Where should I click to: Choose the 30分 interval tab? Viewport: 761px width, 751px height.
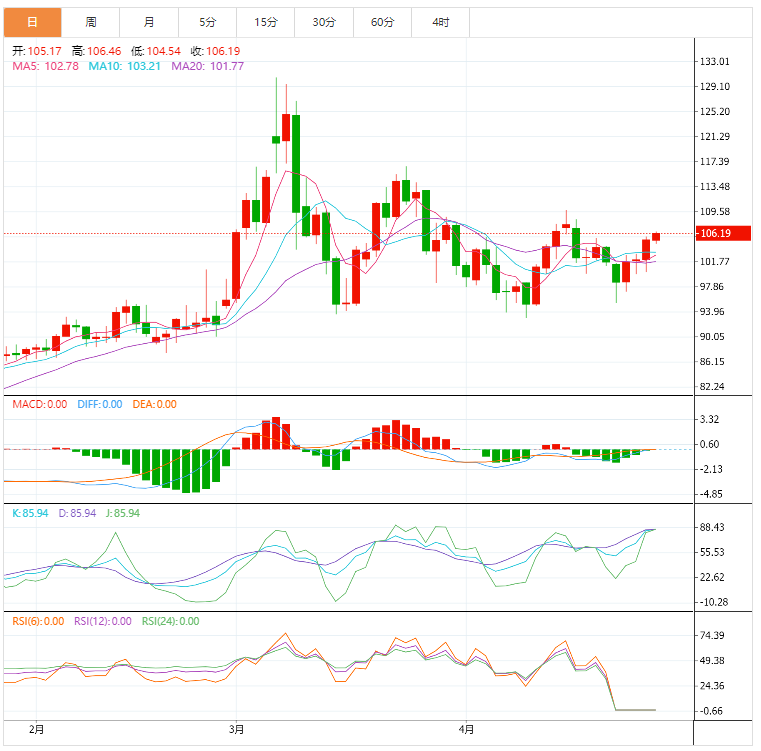(x=324, y=22)
